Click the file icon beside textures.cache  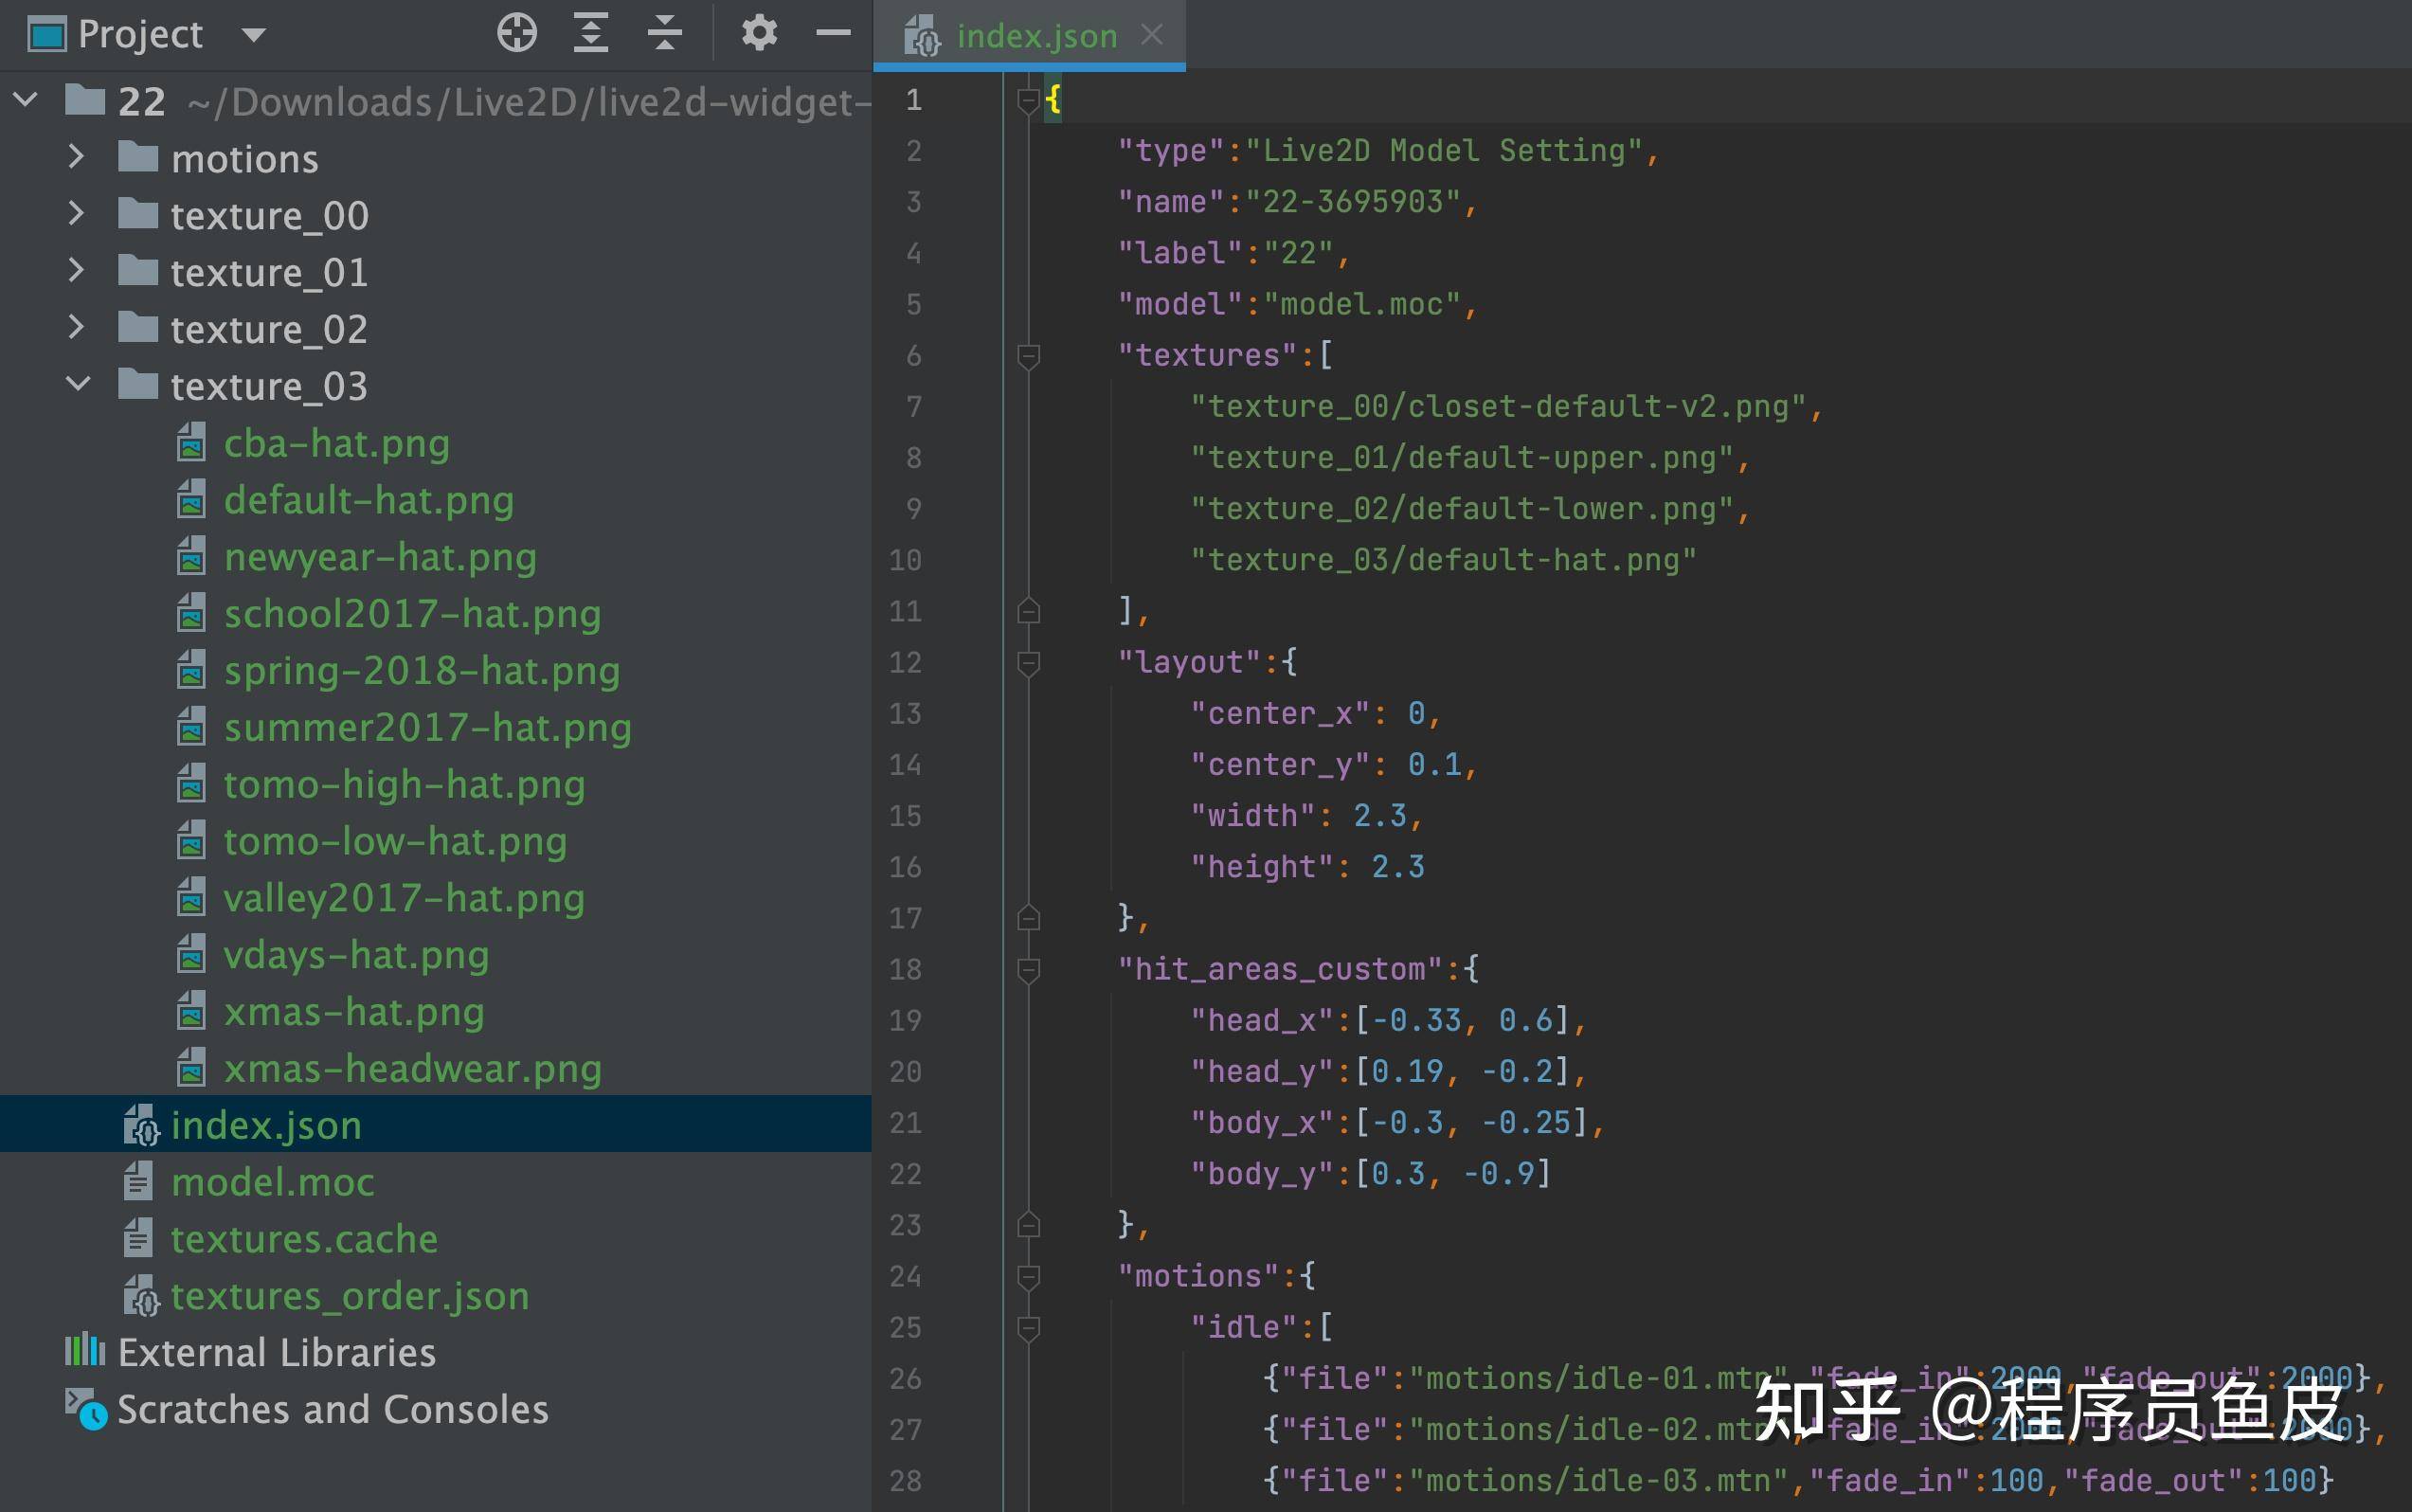click(138, 1239)
